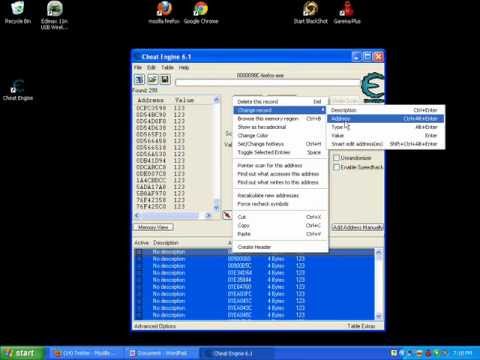Open the Table menu
This screenshot has height=360, width=480.
pyautogui.click(x=167, y=67)
